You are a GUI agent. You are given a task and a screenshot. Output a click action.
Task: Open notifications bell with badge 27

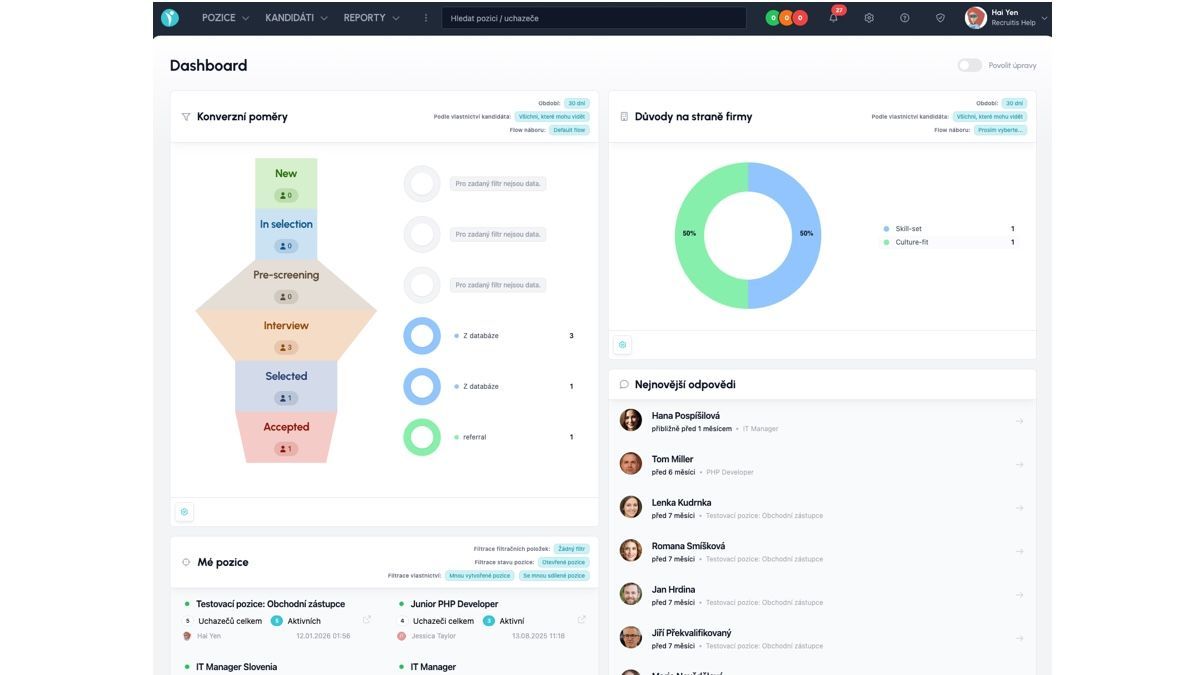click(834, 17)
